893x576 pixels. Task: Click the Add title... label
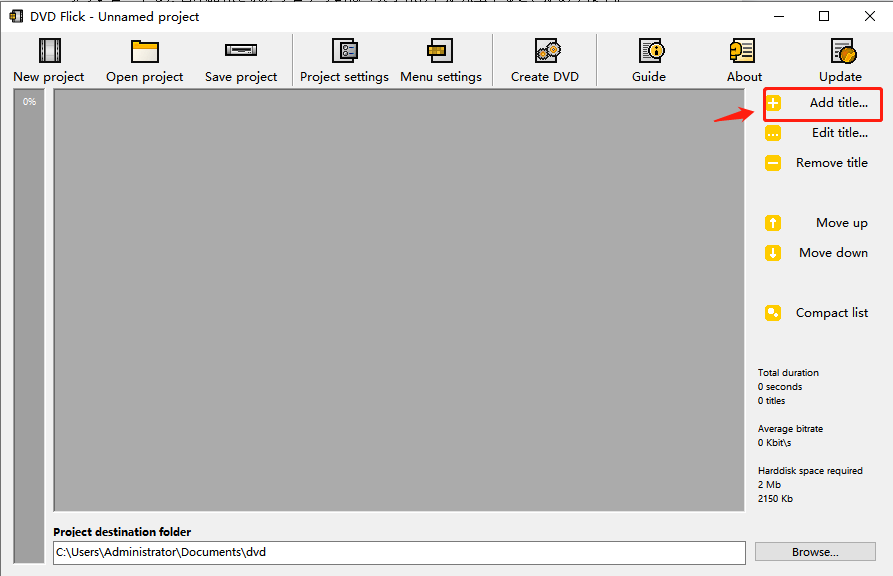tap(839, 103)
